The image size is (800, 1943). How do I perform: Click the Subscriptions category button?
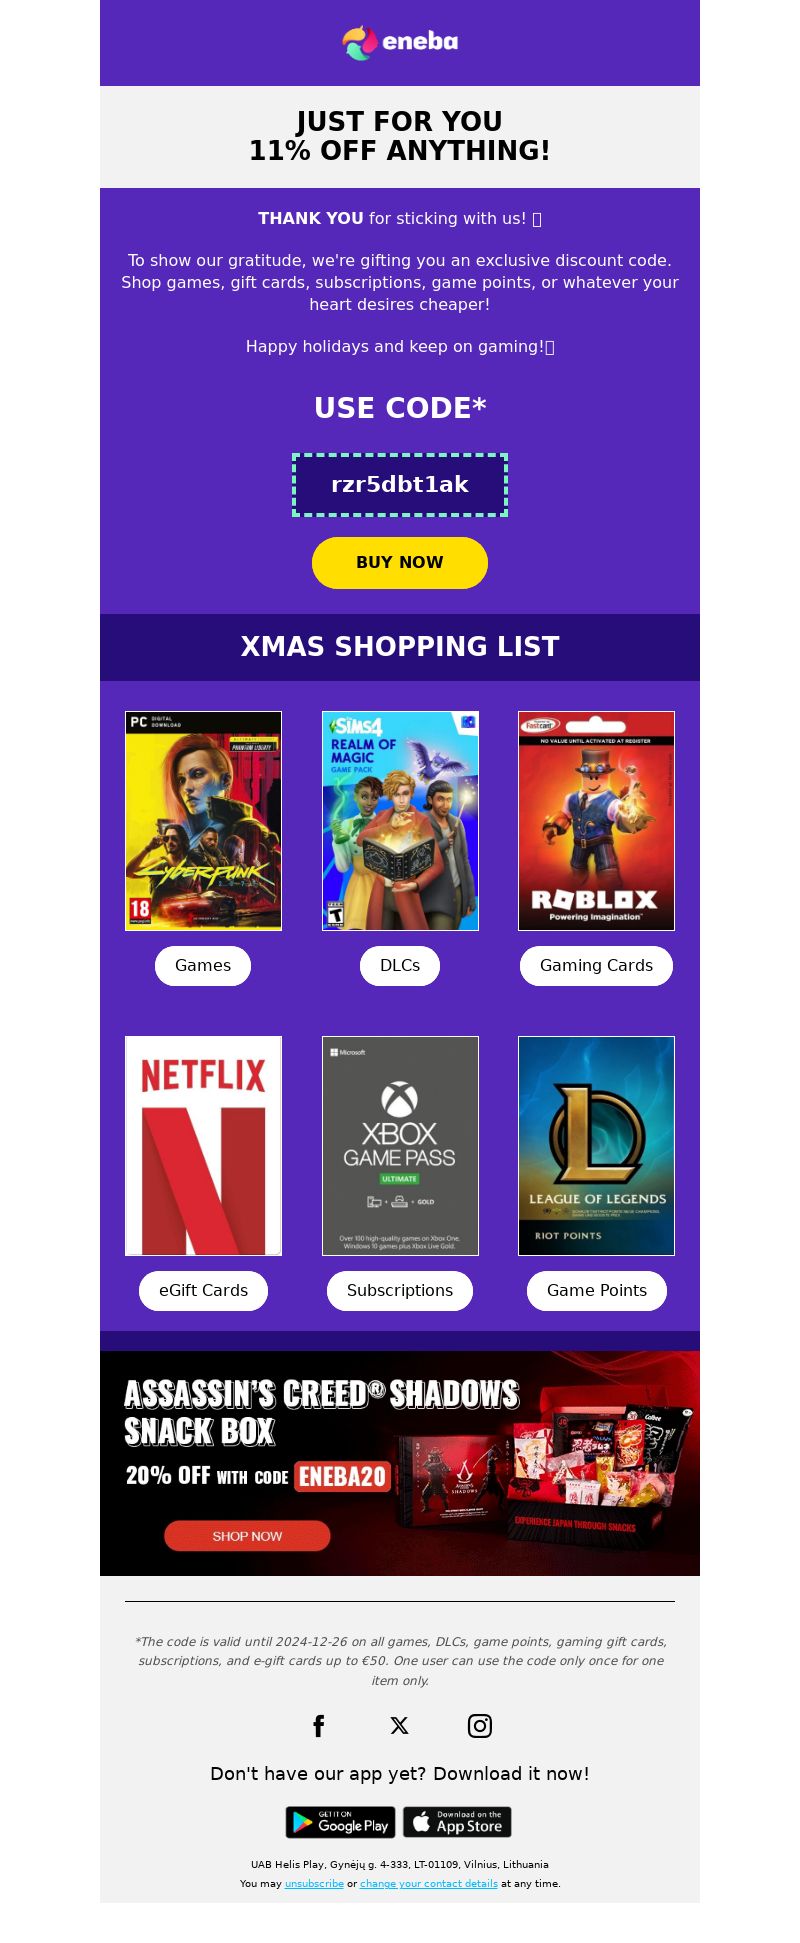pos(400,1291)
